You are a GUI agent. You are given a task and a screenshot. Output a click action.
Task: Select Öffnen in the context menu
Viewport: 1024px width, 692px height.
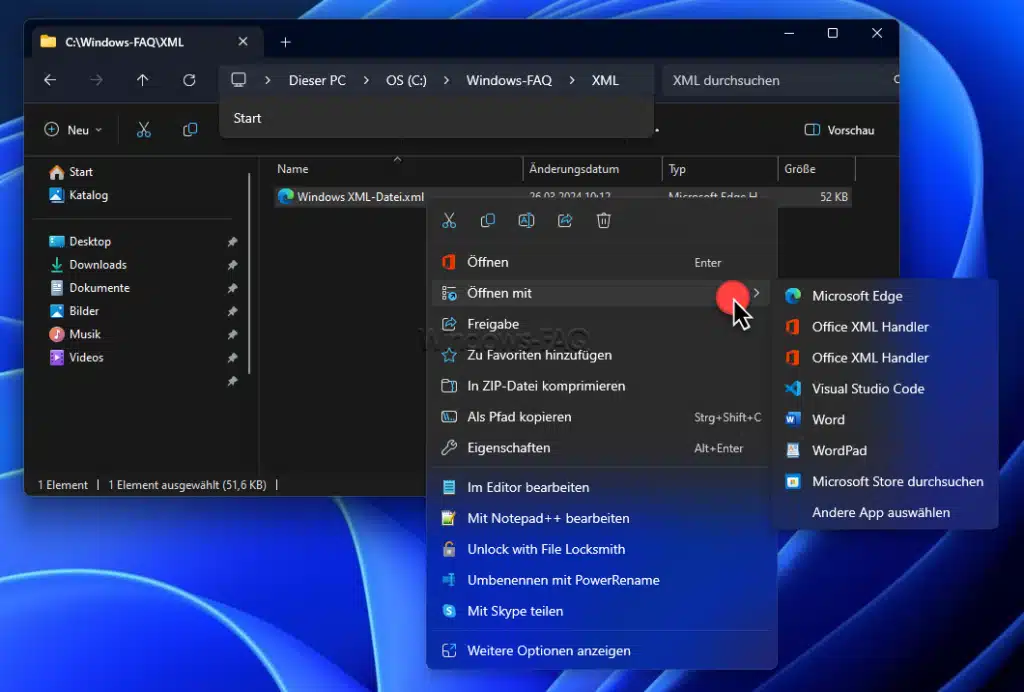(601, 262)
